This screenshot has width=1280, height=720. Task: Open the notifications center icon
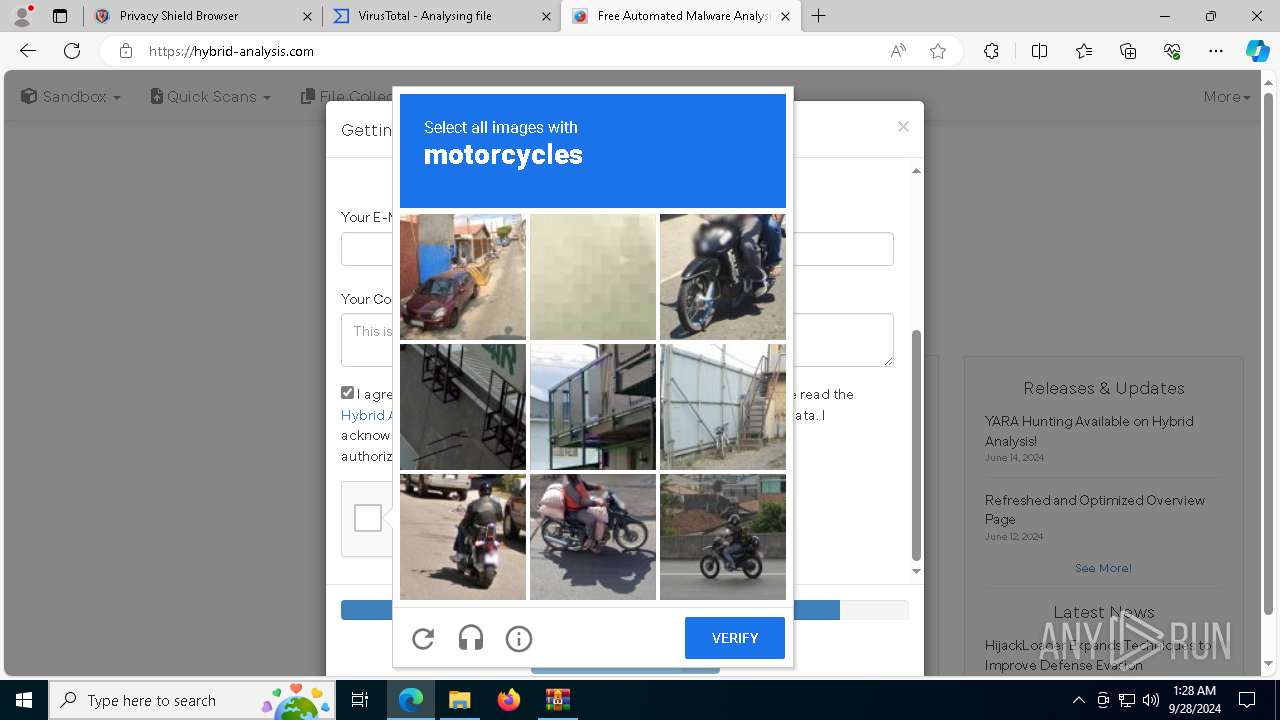(x=1247, y=700)
